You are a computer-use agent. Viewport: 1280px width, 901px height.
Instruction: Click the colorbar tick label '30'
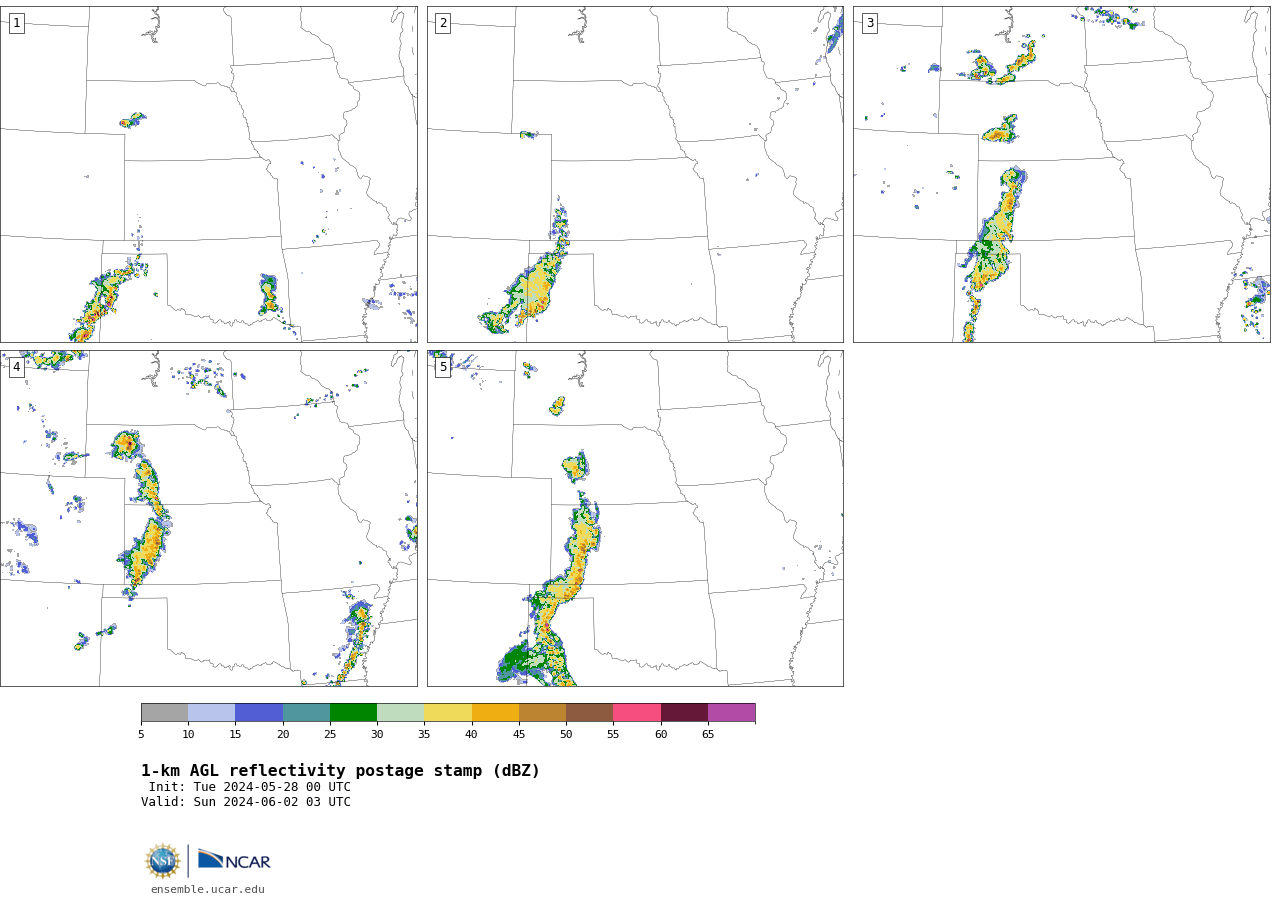(x=377, y=735)
